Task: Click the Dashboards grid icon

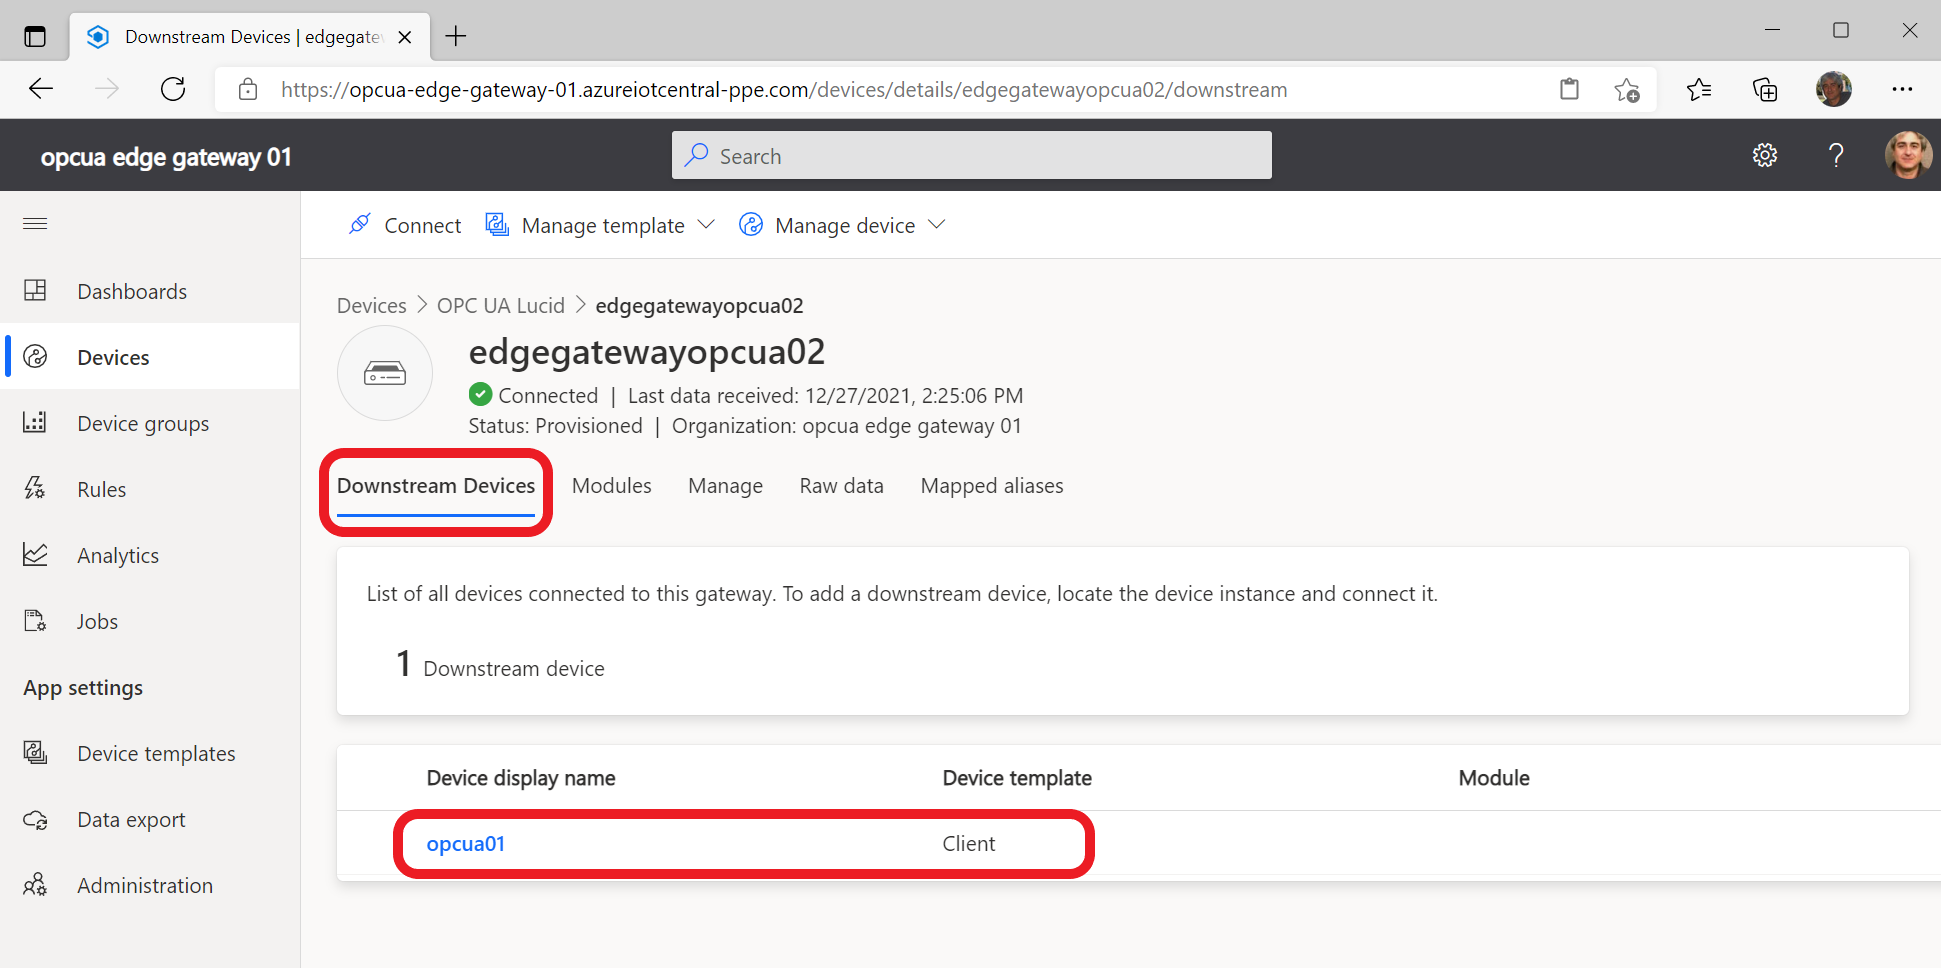Action: [35, 290]
